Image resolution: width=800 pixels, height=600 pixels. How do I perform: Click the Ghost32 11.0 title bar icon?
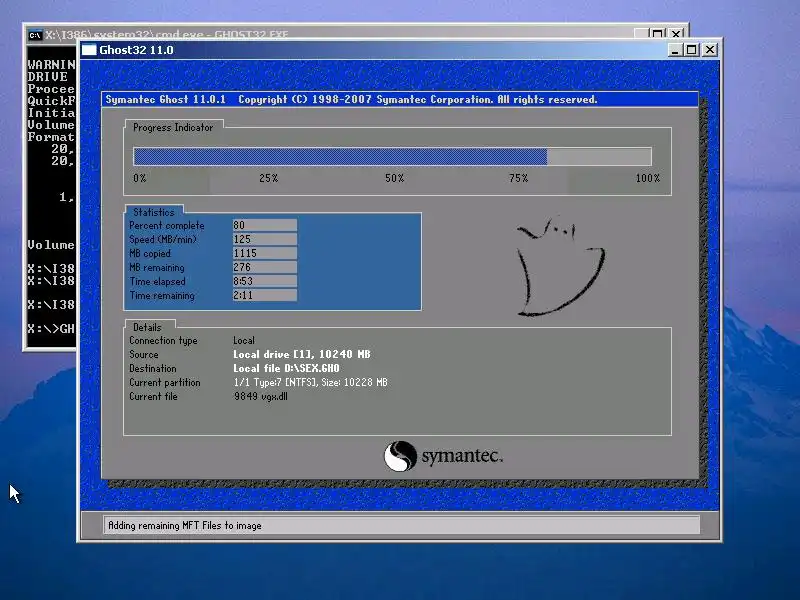point(89,49)
